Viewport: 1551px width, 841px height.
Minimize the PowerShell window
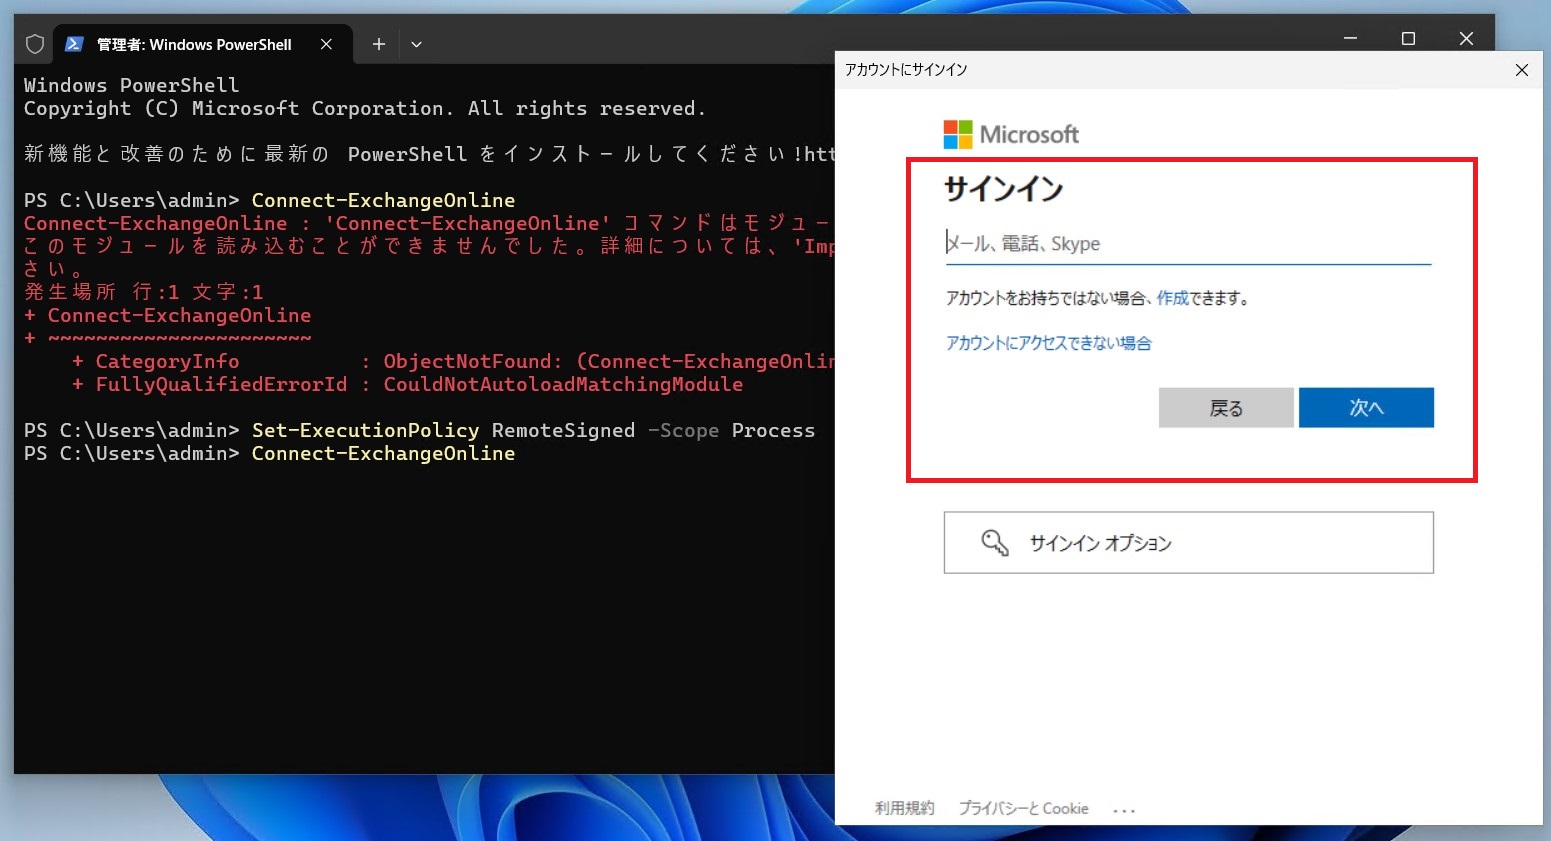tap(1350, 38)
